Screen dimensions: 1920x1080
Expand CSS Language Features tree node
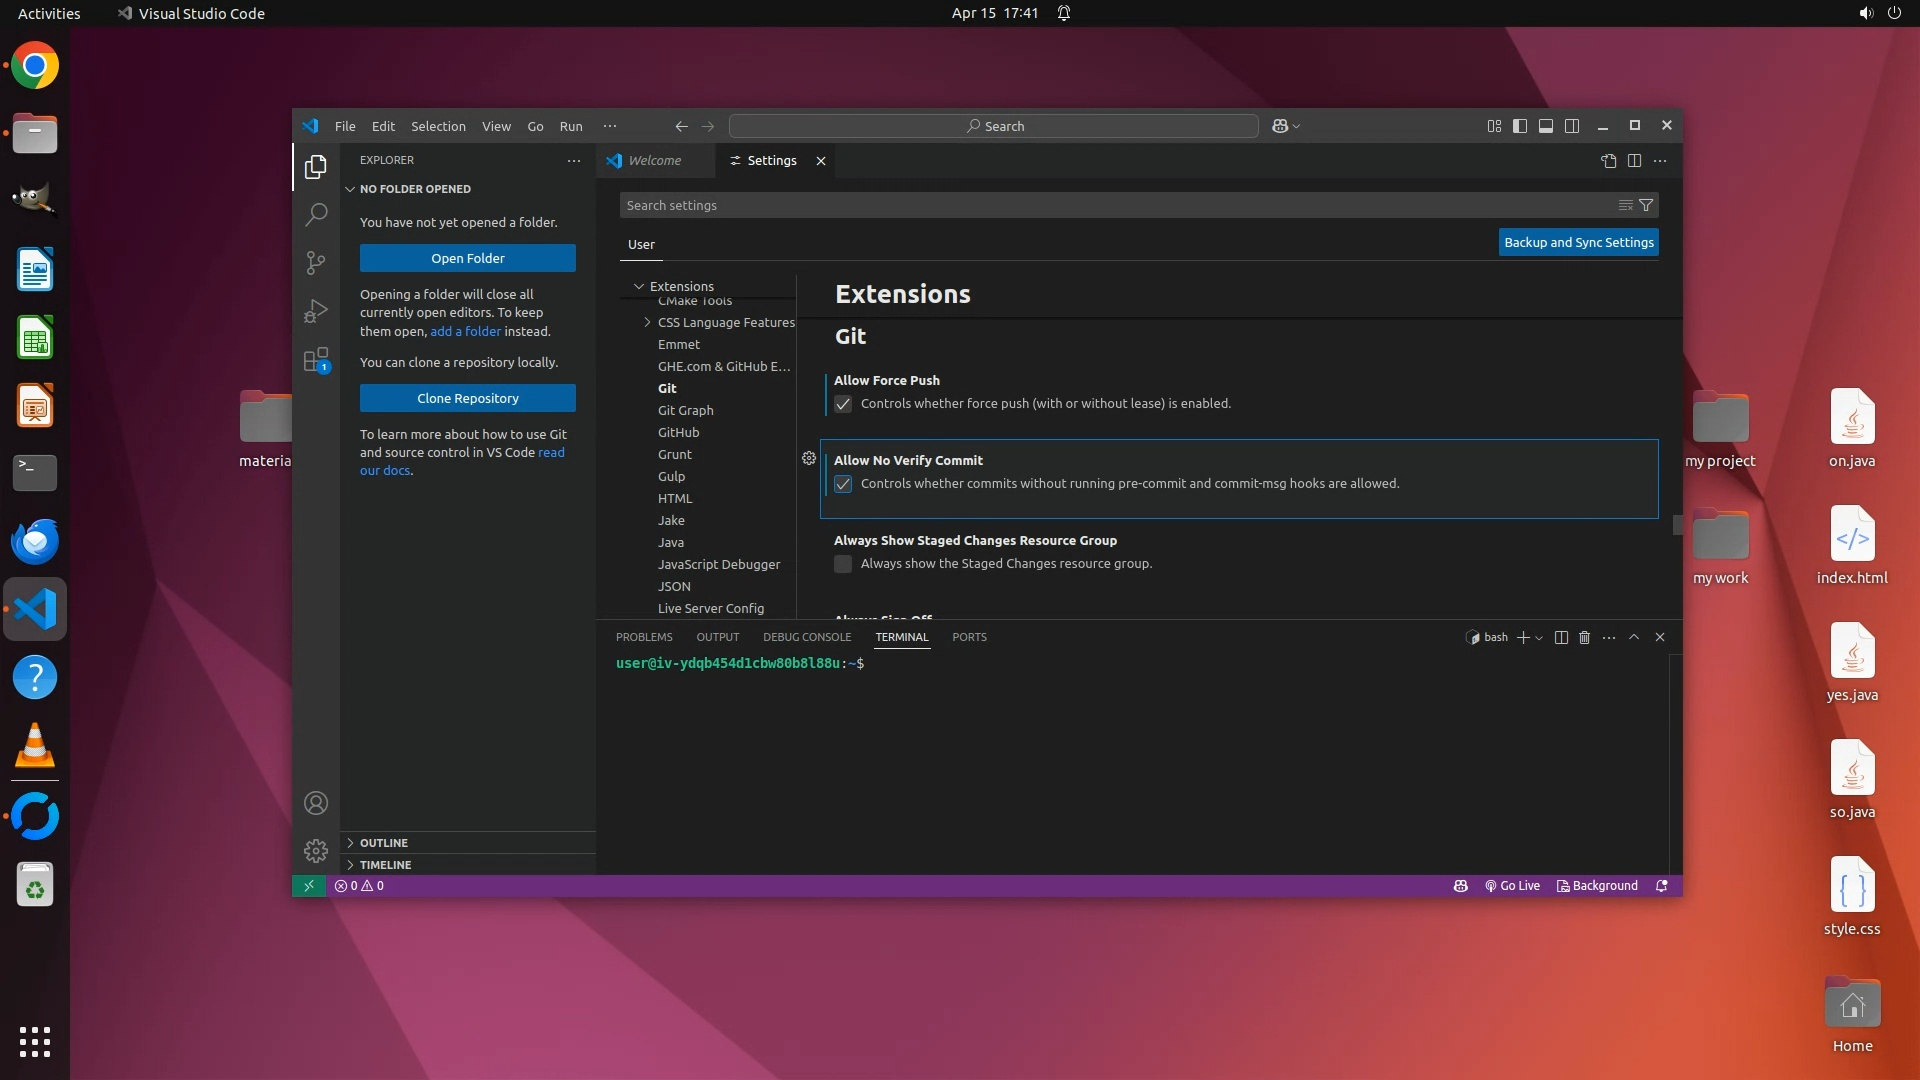pos(647,322)
